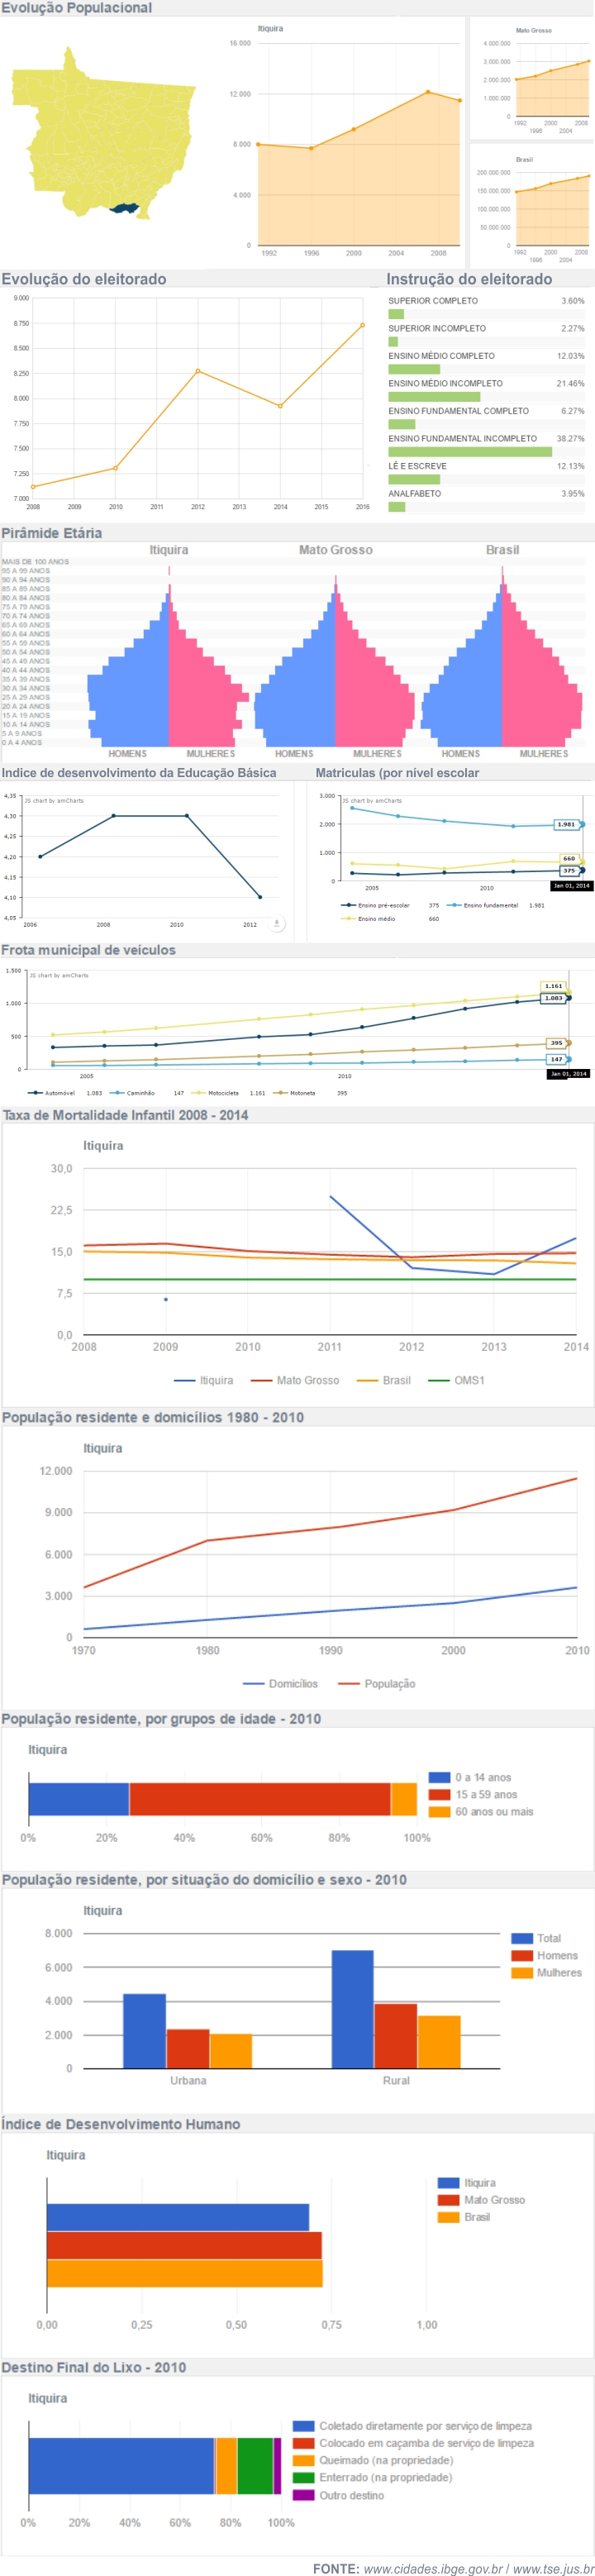Click the blue Total bar for Urbana
The height and width of the screenshot is (2576, 595).
(145, 2032)
